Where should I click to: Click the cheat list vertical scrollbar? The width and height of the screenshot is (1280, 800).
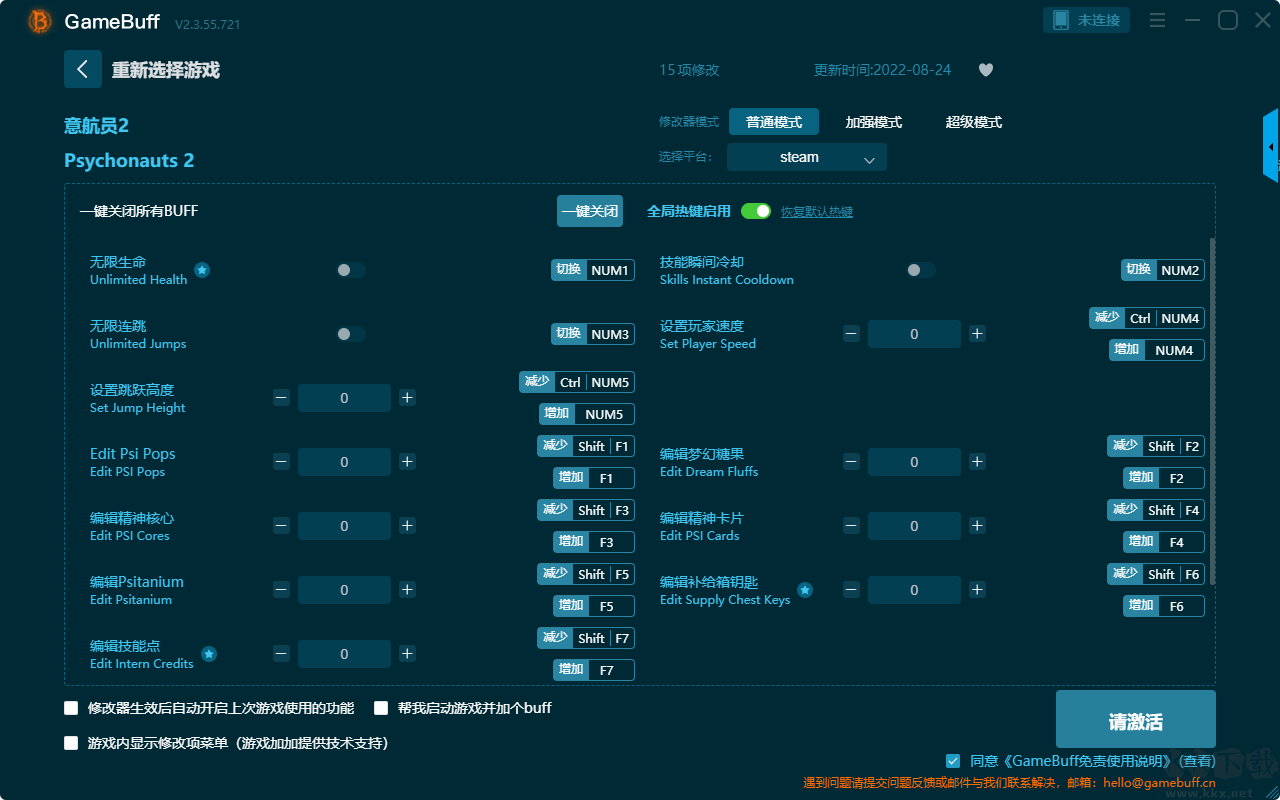(1213, 410)
